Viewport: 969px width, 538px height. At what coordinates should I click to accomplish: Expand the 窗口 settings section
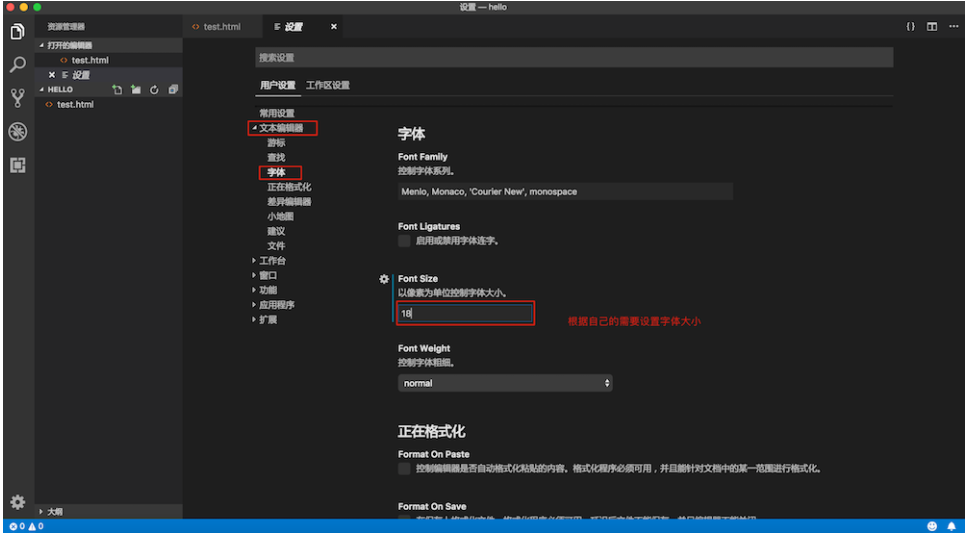tap(254, 275)
